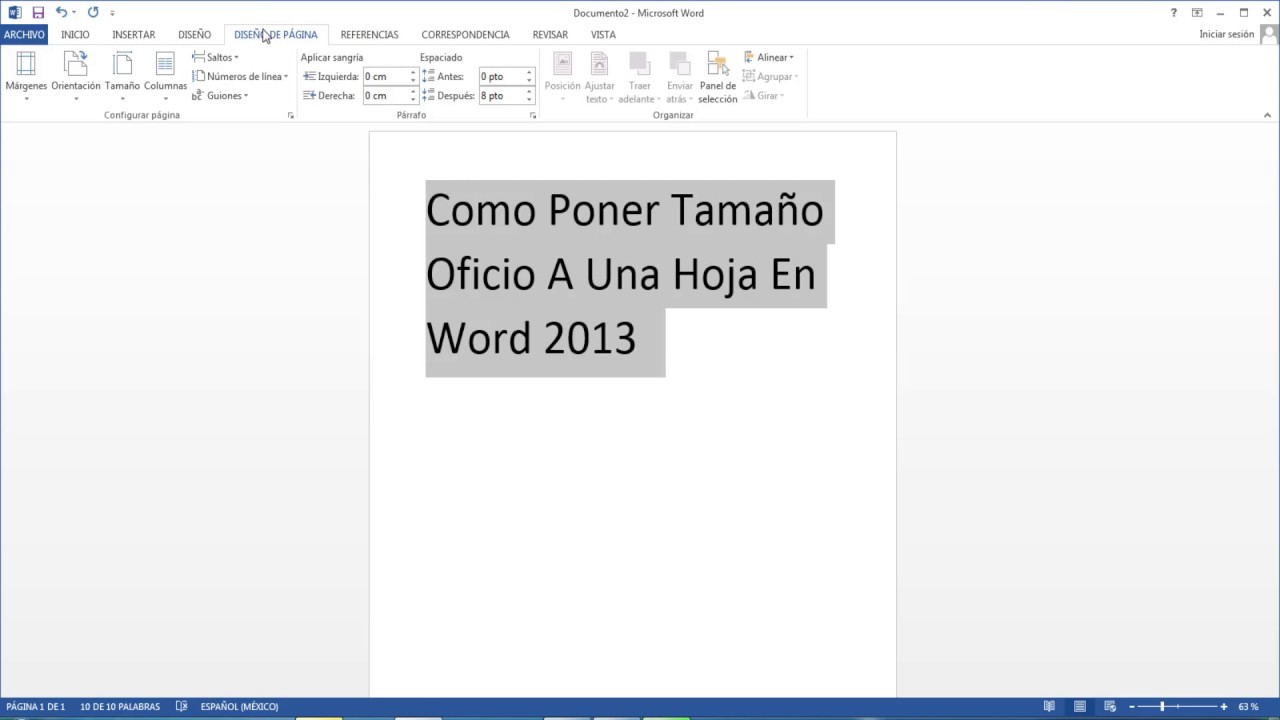Increase the Izquierda indent value

pyautogui.click(x=413, y=72)
